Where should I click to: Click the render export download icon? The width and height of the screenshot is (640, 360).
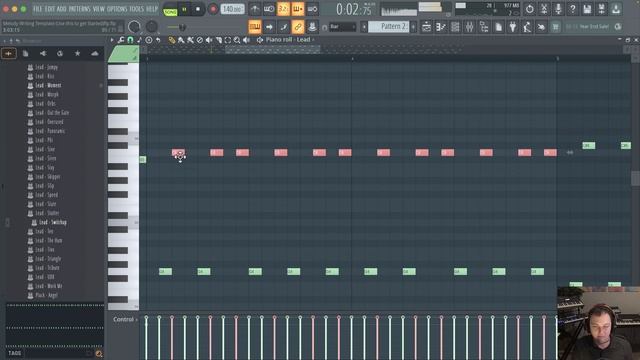(616, 9)
